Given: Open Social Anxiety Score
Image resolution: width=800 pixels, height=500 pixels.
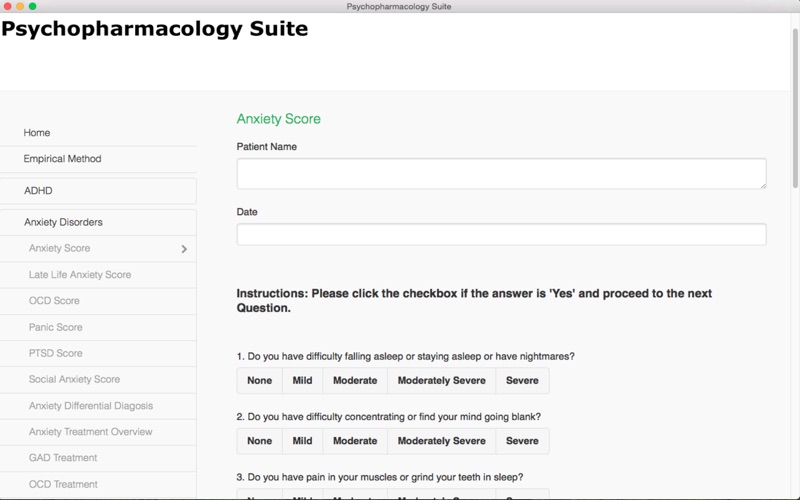Looking at the screenshot, I should pos(75,380).
